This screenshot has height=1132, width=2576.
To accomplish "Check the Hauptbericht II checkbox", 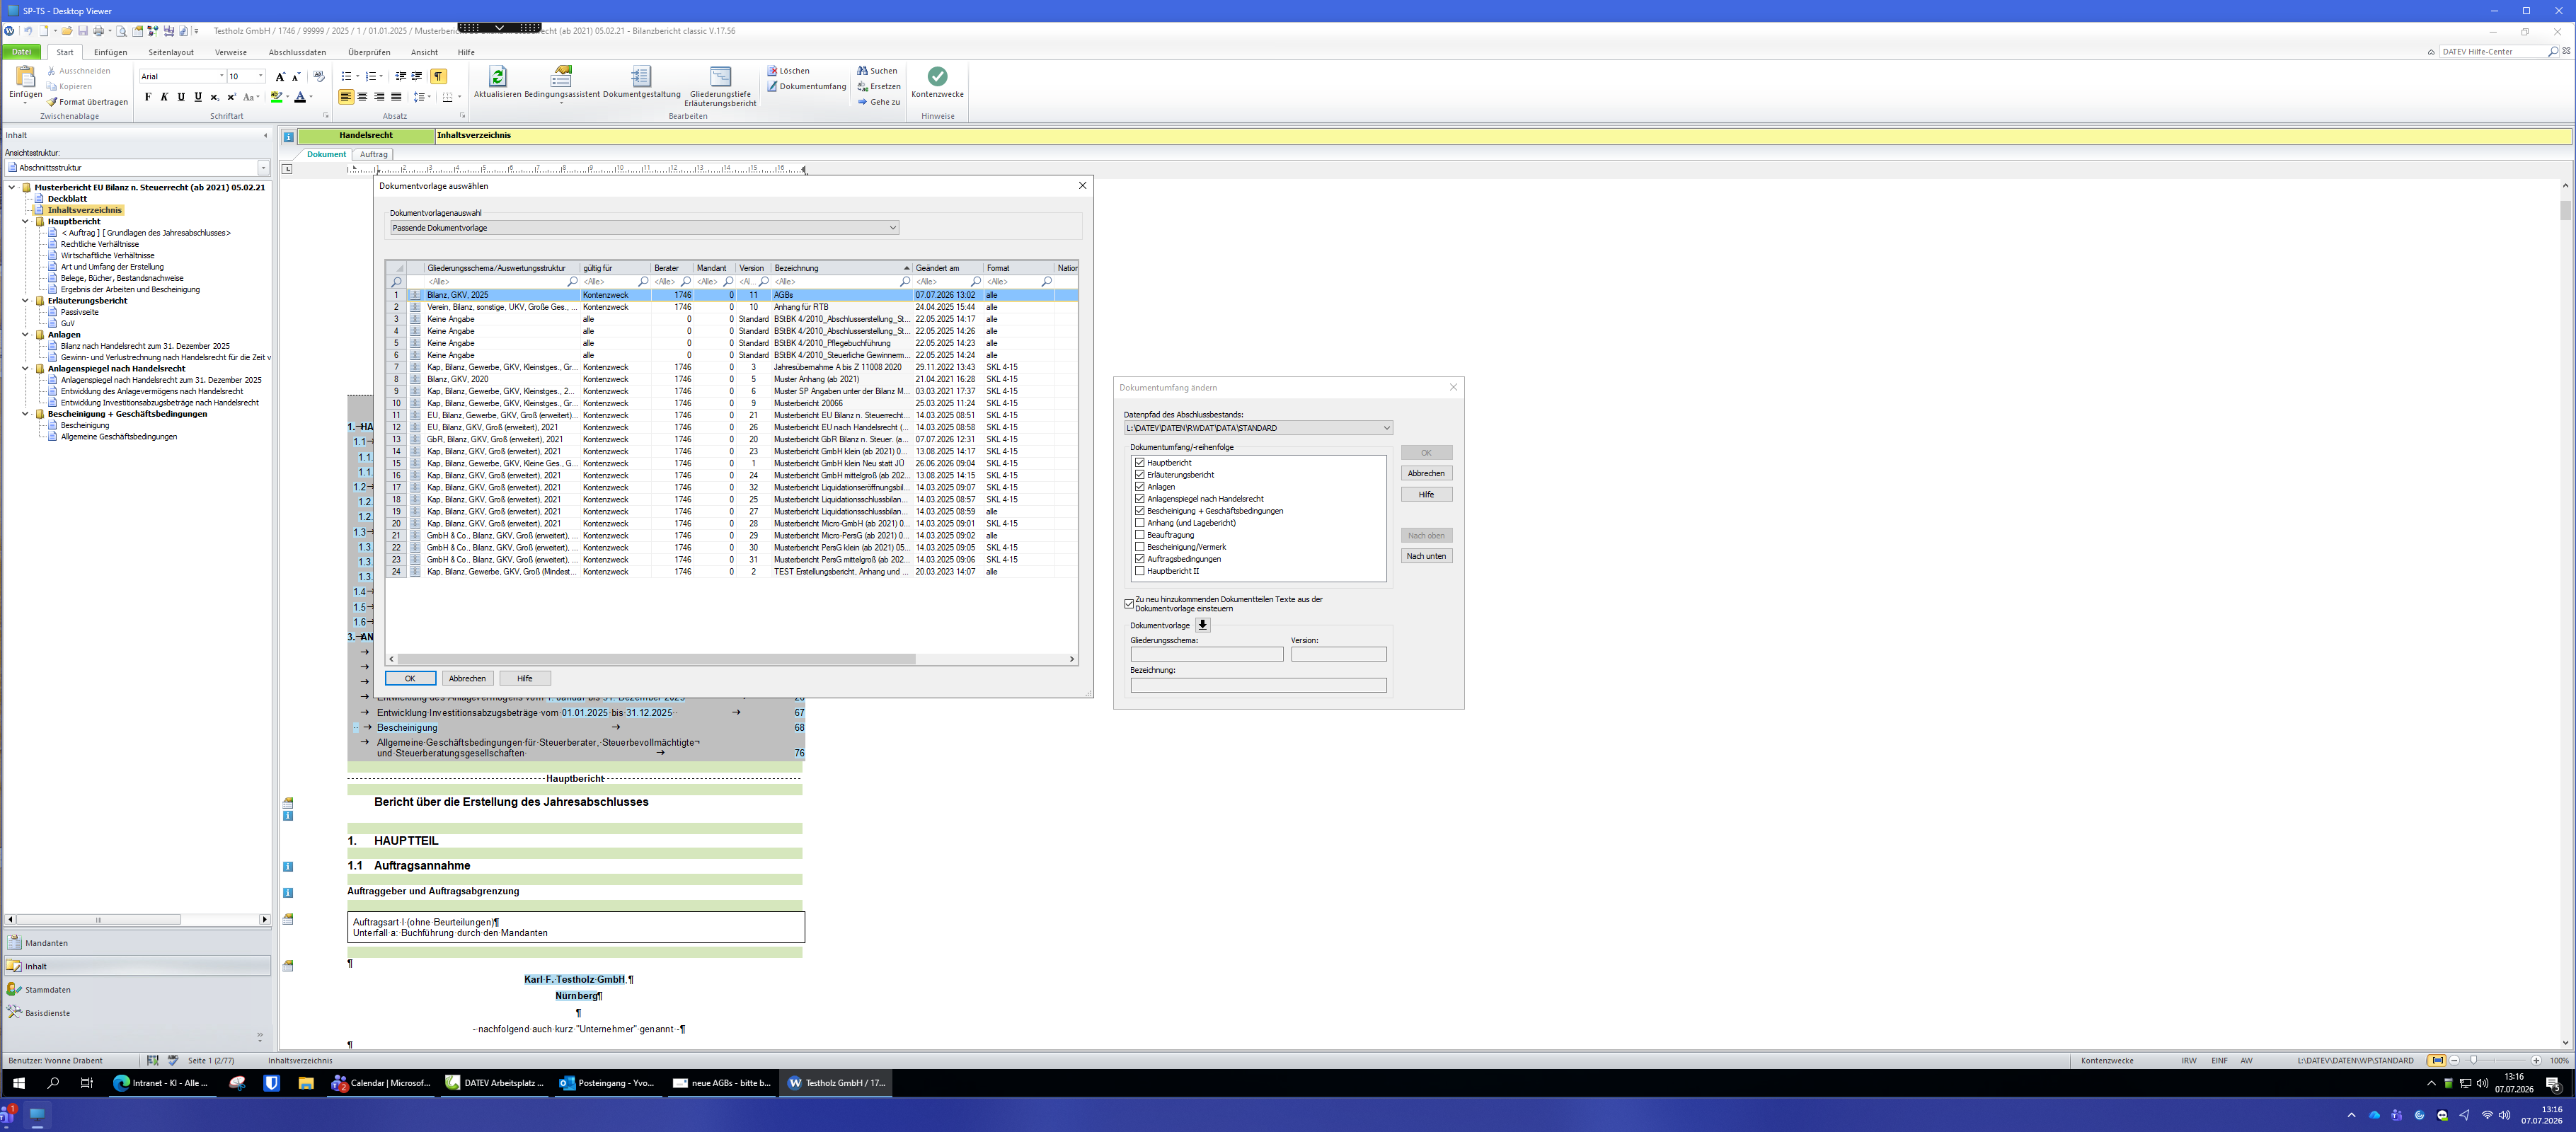I will coord(1140,571).
